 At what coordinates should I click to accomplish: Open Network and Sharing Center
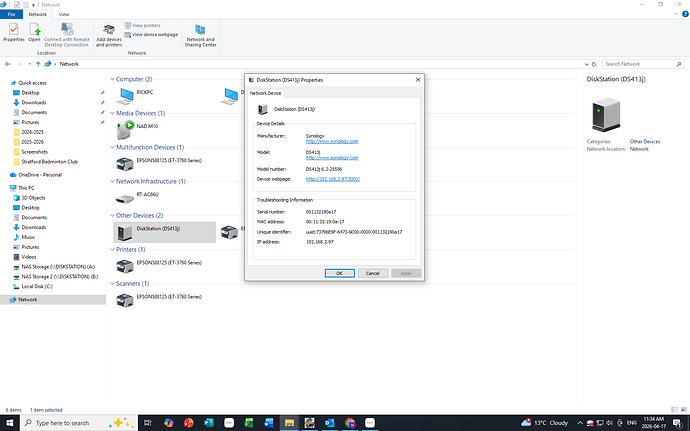pyautogui.click(x=200, y=36)
